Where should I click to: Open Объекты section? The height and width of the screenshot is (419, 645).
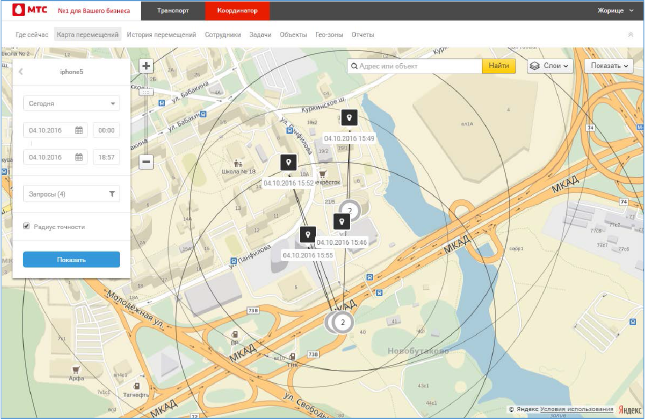[x=293, y=35]
